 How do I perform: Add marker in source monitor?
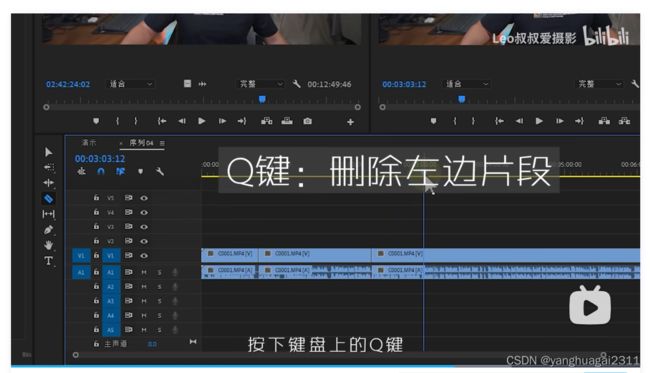coord(96,121)
